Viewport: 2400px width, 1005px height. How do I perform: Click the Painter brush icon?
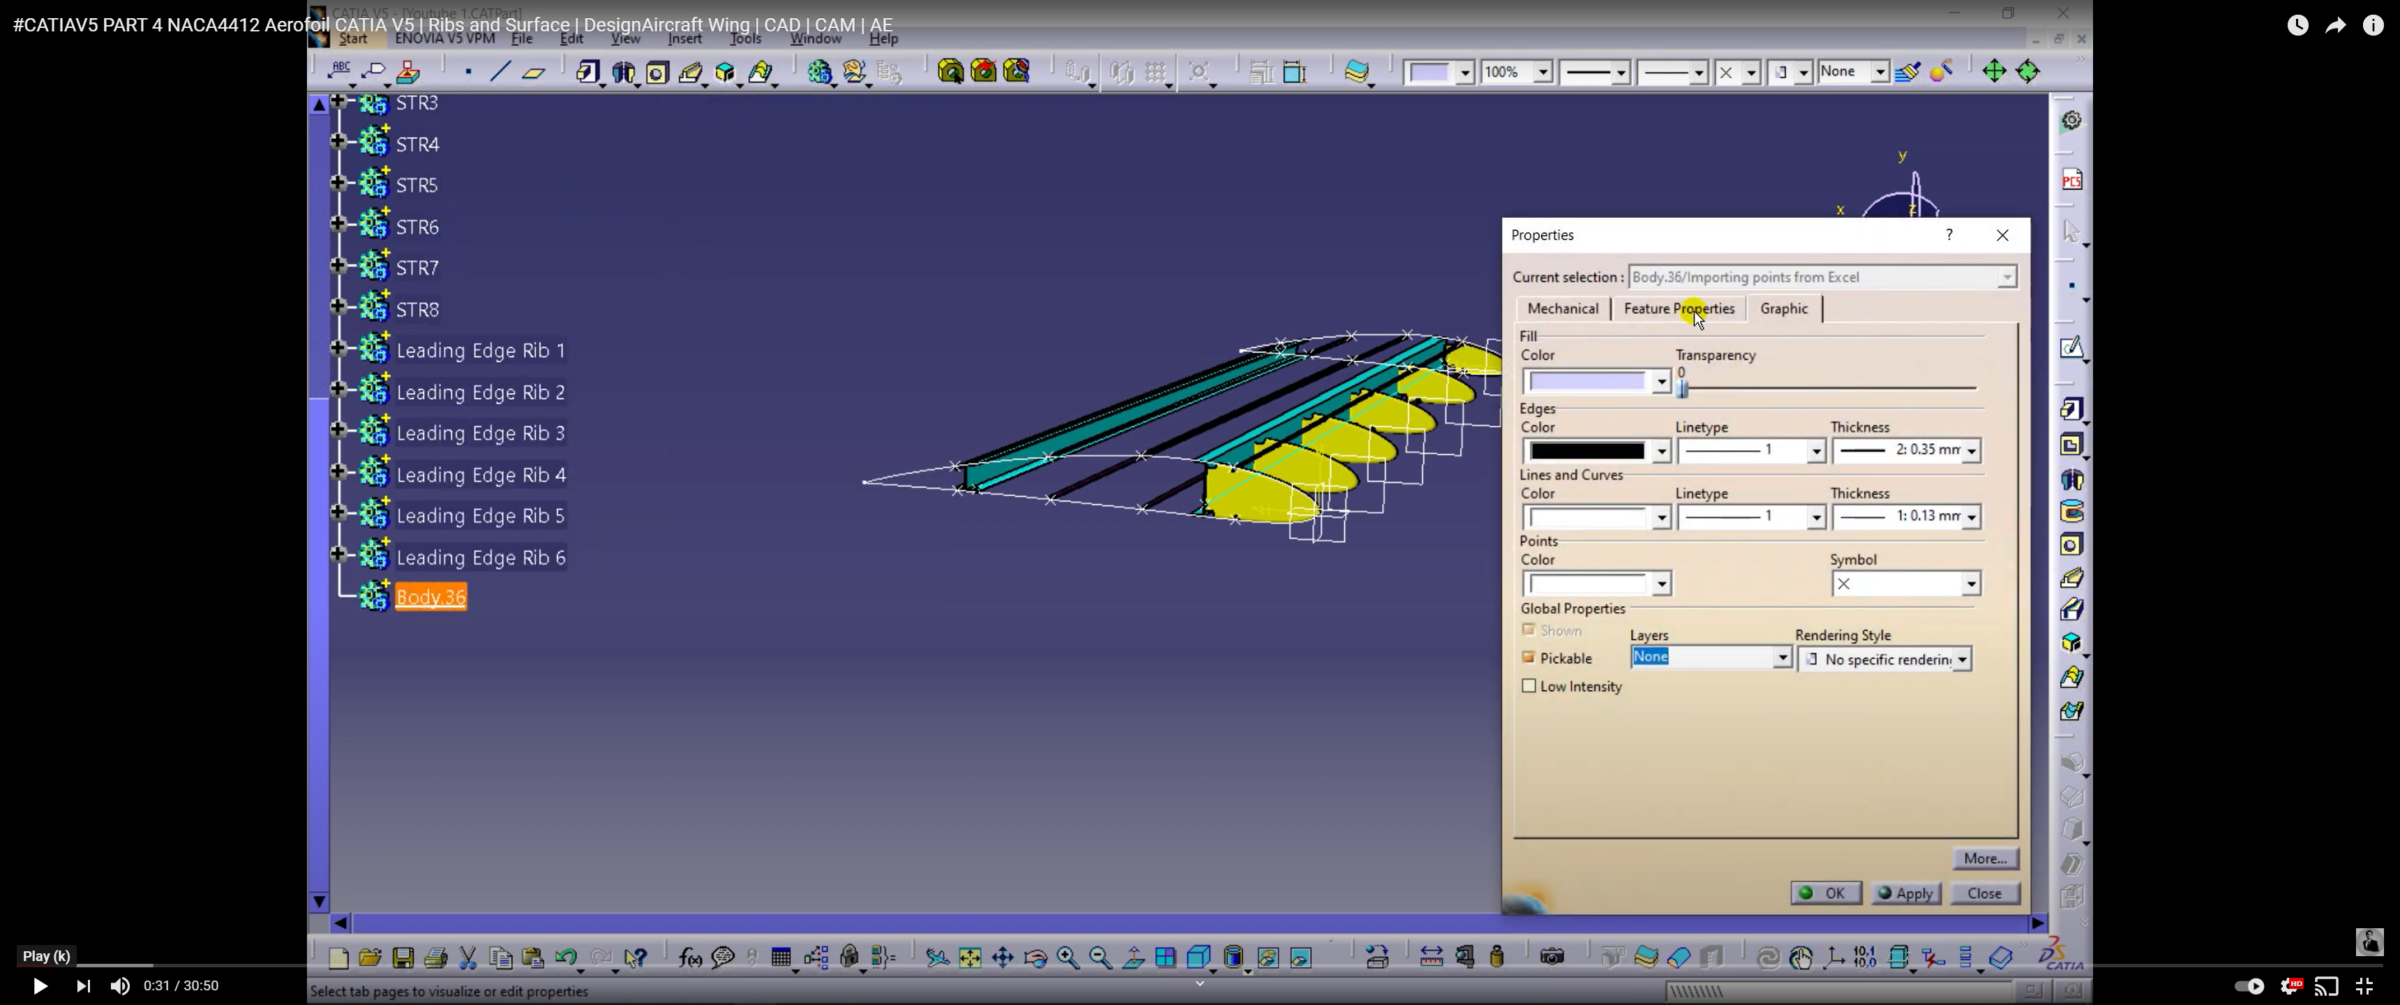(1908, 72)
